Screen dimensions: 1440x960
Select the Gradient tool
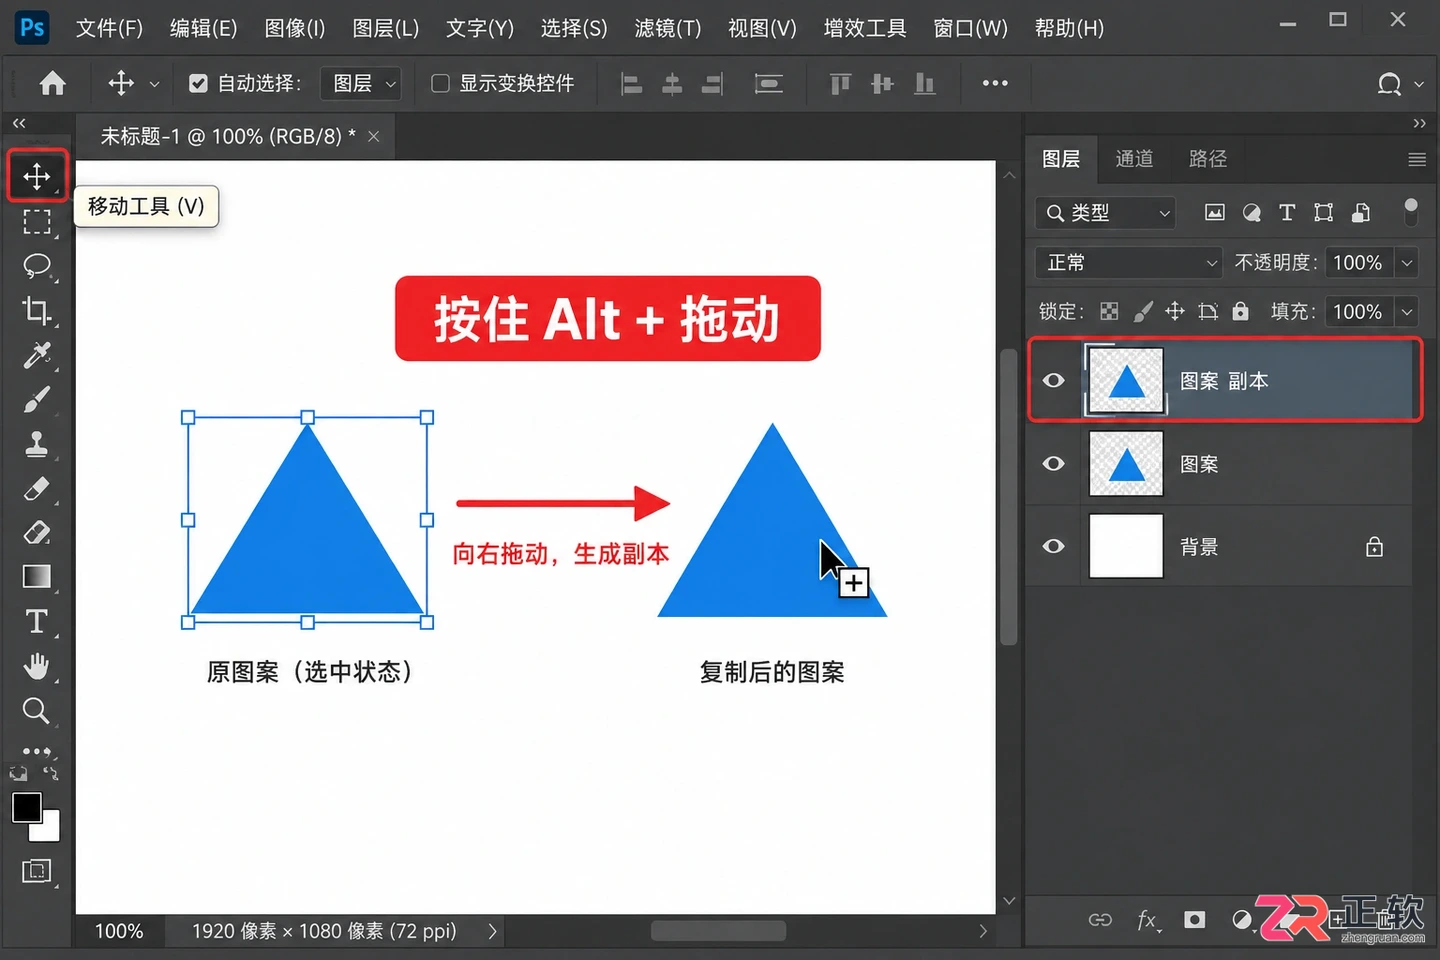pyautogui.click(x=37, y=577)
